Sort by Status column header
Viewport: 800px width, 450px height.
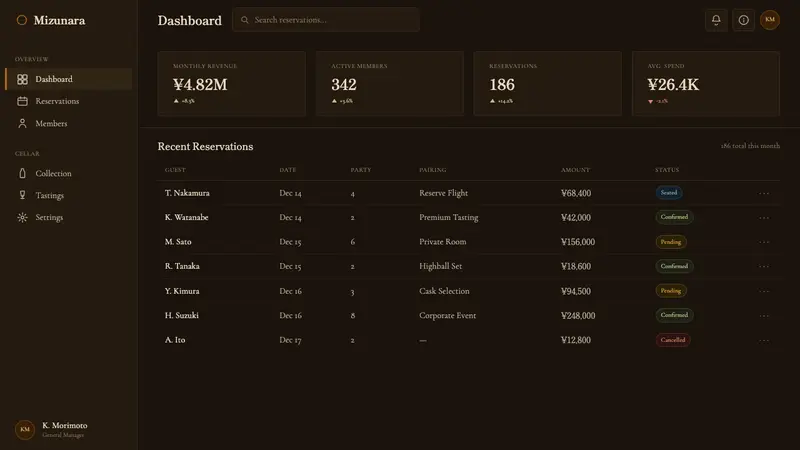point(667,170)
